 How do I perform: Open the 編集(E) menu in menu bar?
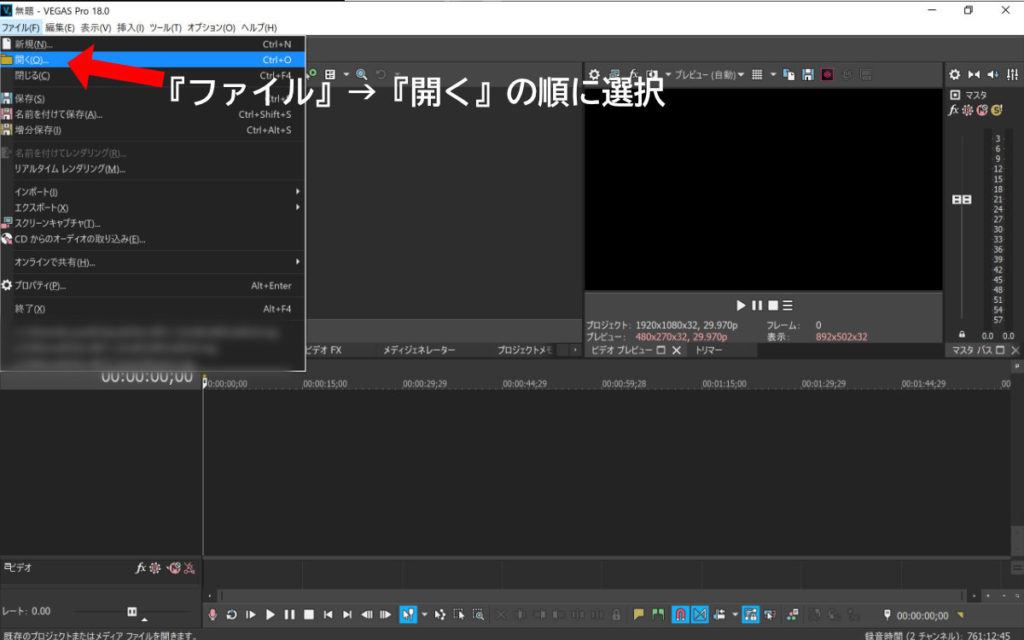point(59,27)
